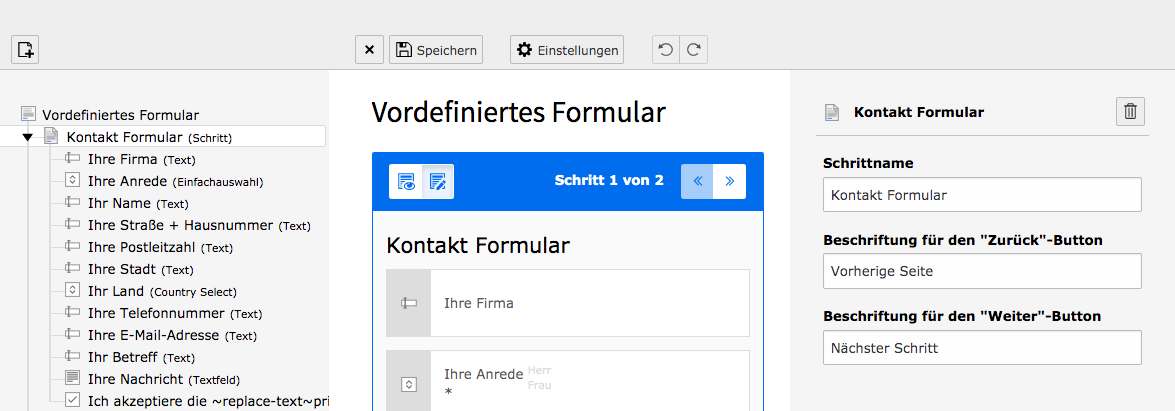Click the undo arrow icon
This screenshot has height=411, width=1175.
[665, 50]
